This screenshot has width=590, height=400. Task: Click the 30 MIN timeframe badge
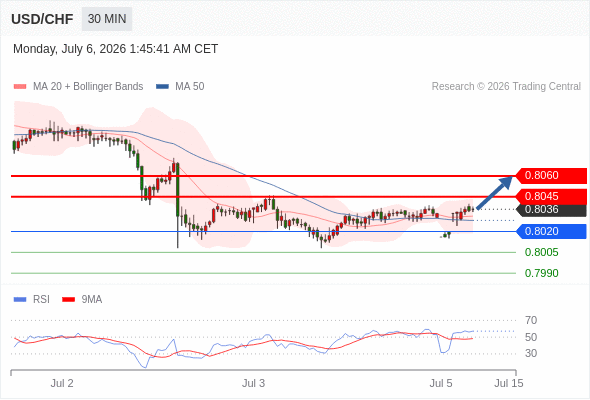pyautogui.click(x=107, y=19)
